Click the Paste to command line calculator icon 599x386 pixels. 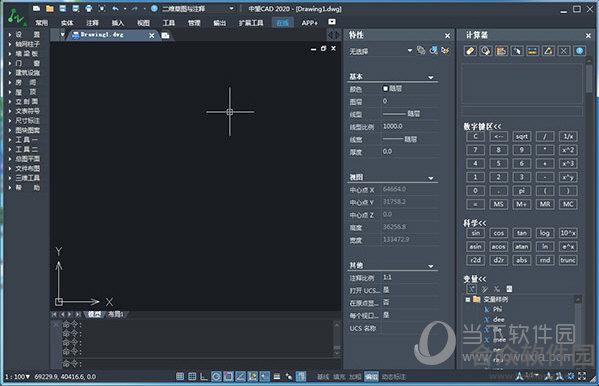(502, 51)
